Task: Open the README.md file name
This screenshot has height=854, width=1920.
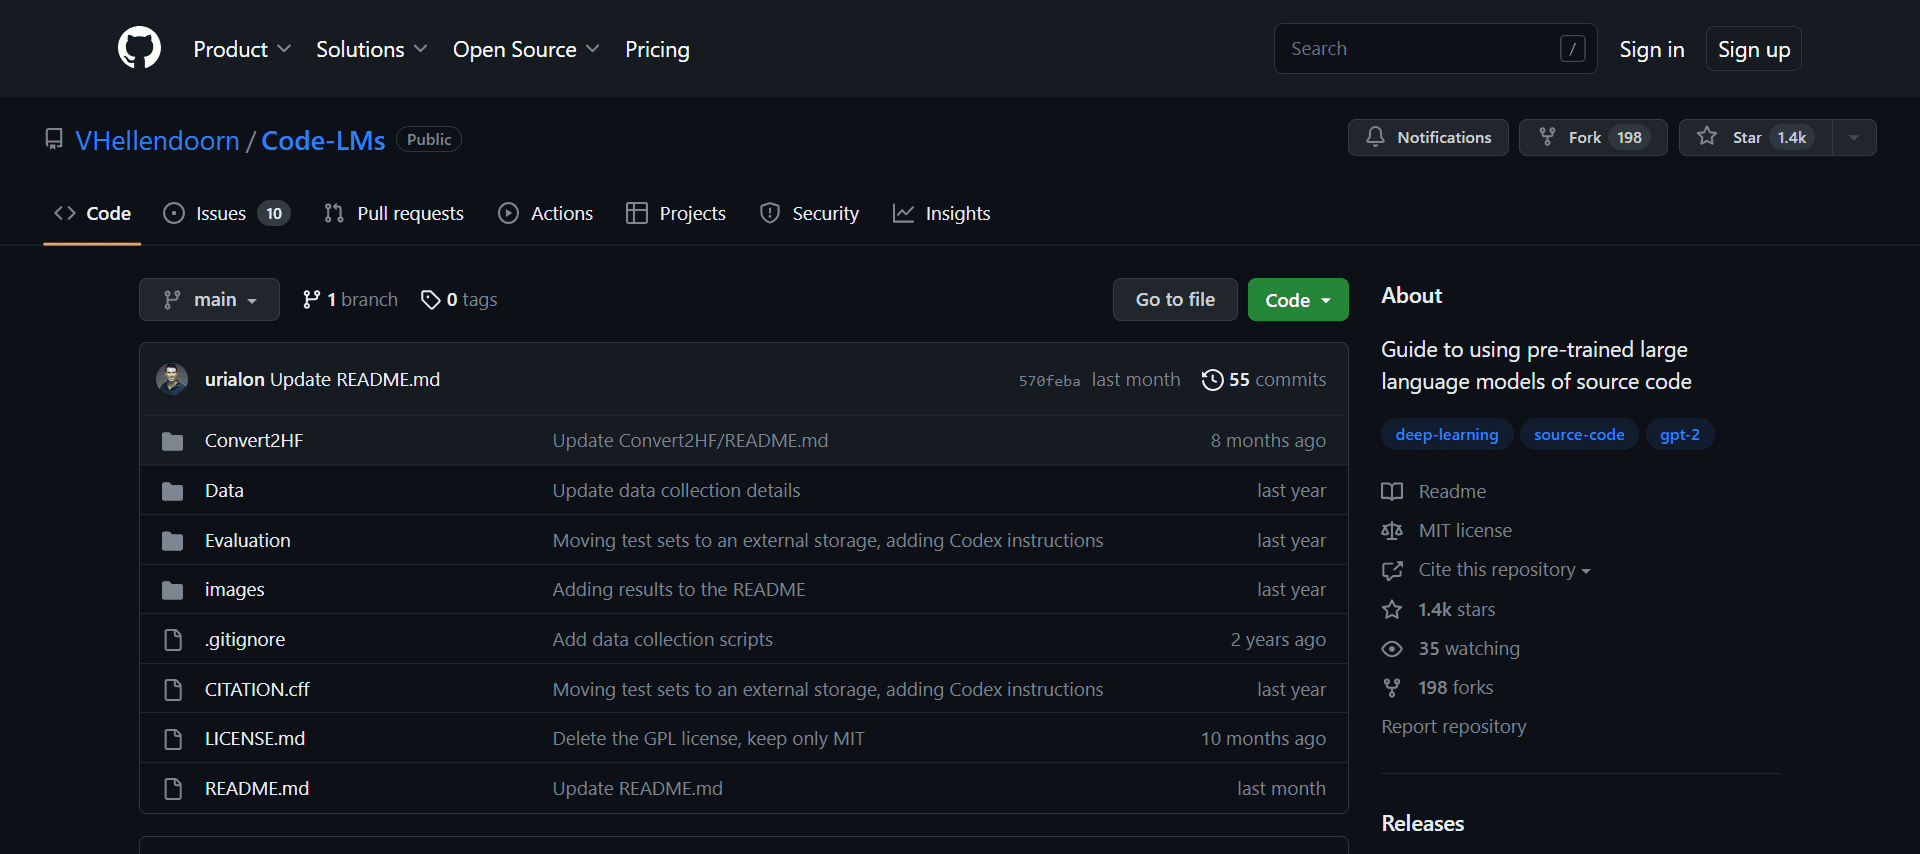Action: 257,789
